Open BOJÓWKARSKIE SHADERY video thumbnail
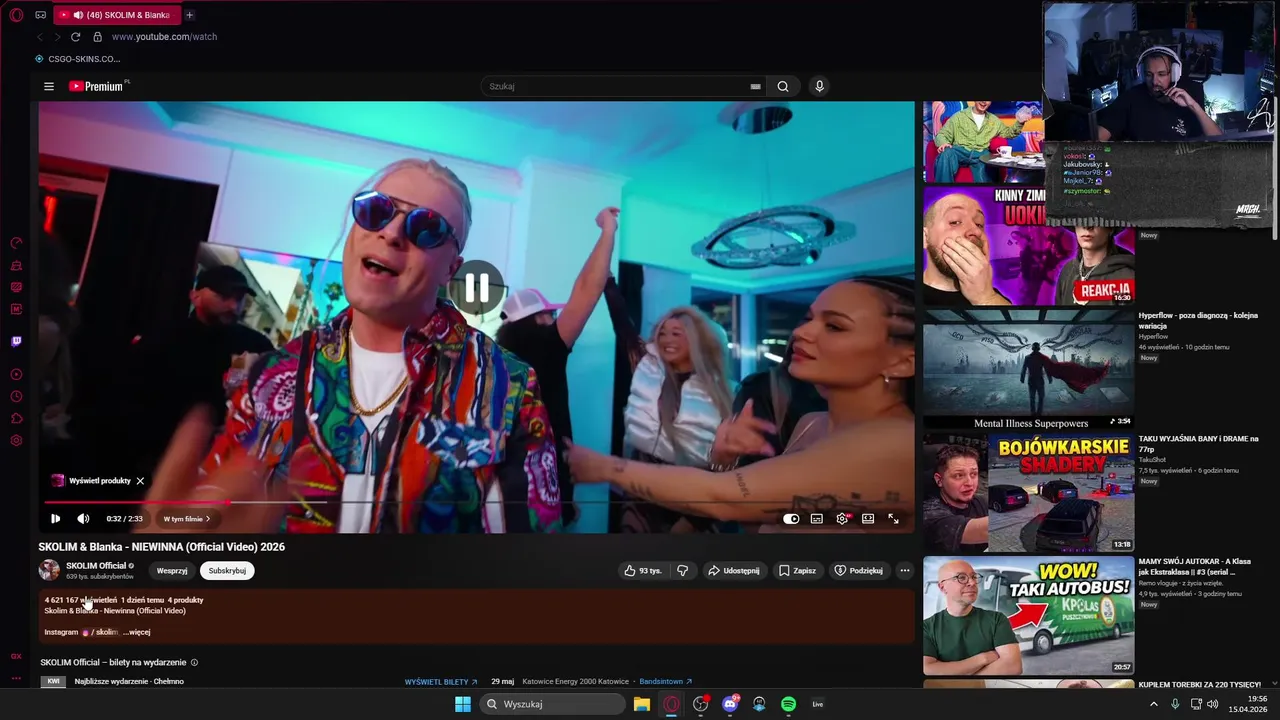The width and height of the screenshot is (1280, 720). tap(1028, 492)
